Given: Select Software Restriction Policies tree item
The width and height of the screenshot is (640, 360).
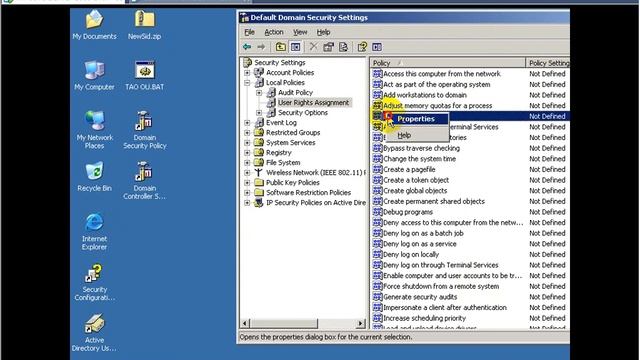Looking at the screenshot, I should click(308, 193).
